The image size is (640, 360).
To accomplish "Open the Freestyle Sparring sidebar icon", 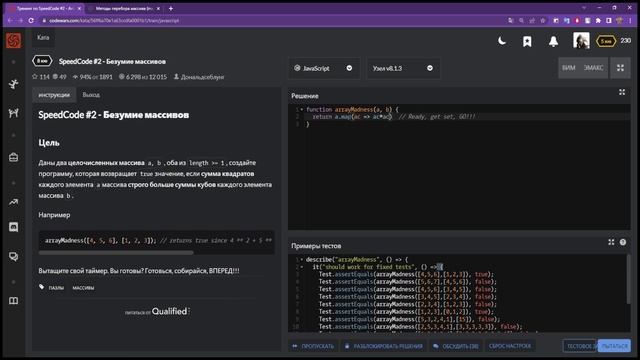I will click(x=13, y=113).
